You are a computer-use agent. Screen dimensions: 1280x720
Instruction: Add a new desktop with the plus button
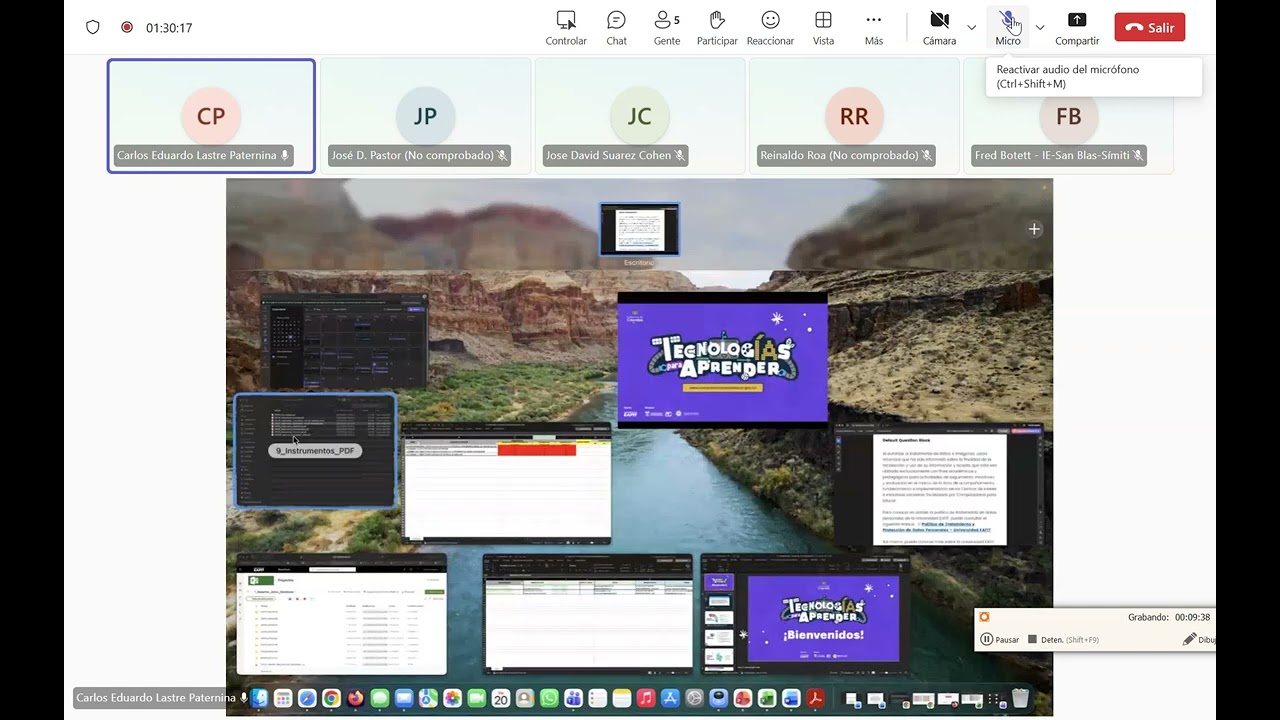(1034, 229)
